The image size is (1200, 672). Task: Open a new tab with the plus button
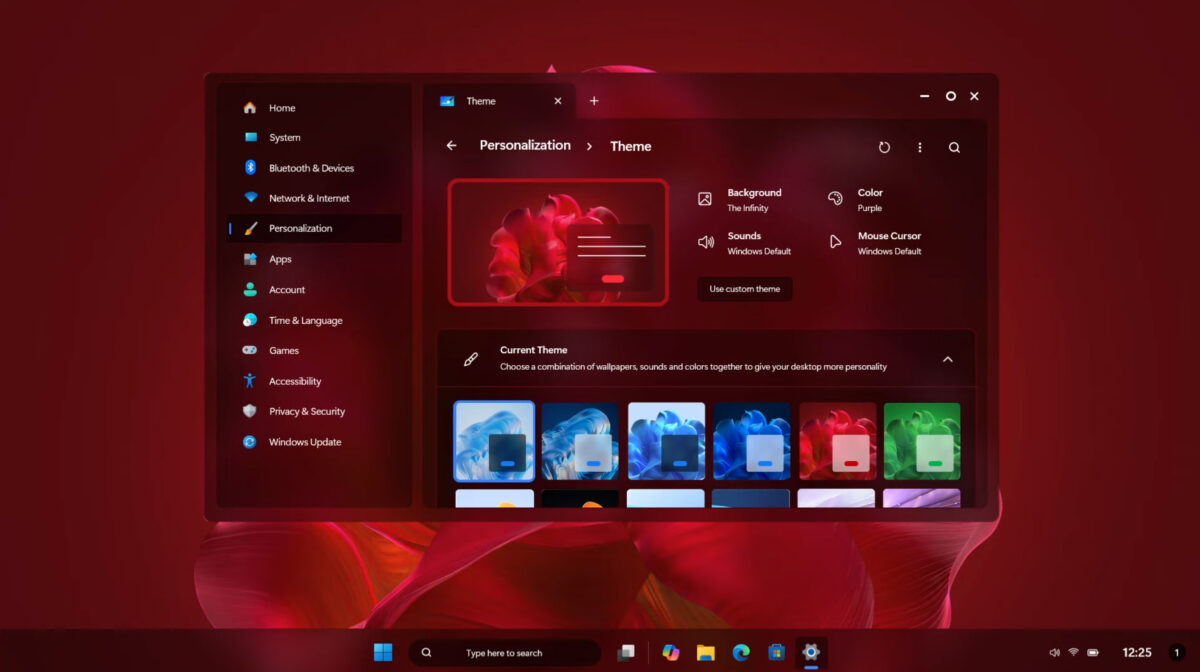coord(594,100)
